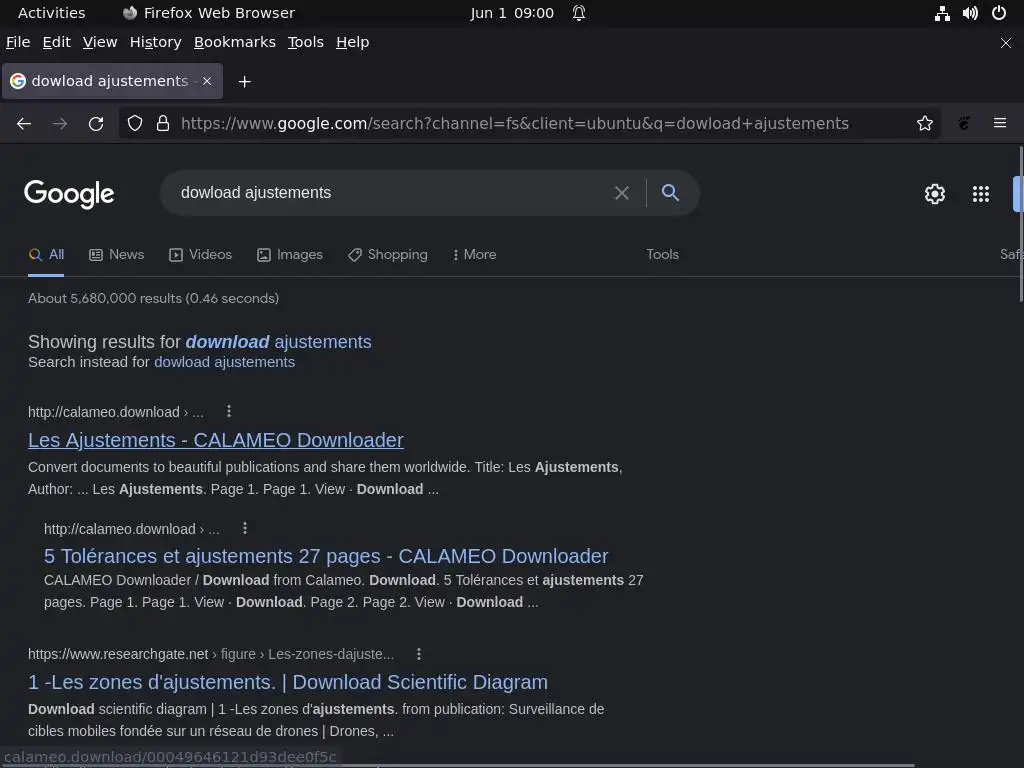The image size is (1024, 768).
Task: Open the Firefox Web Browser app menu
Action: click(x=209, y=13)
